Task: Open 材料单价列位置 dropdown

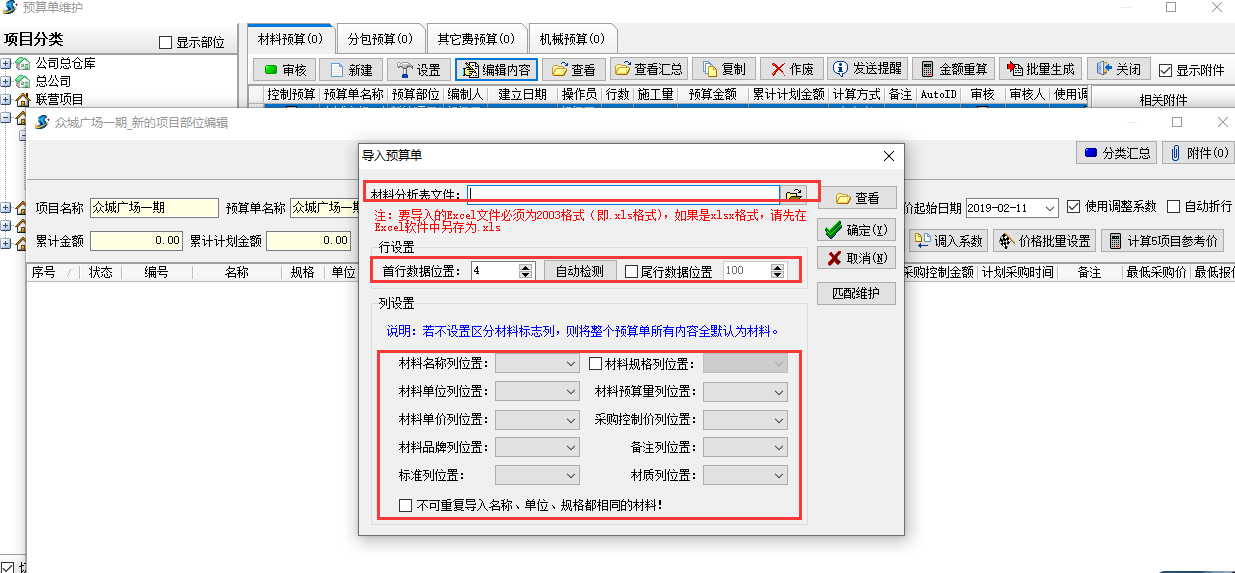Action: [537, 420]
